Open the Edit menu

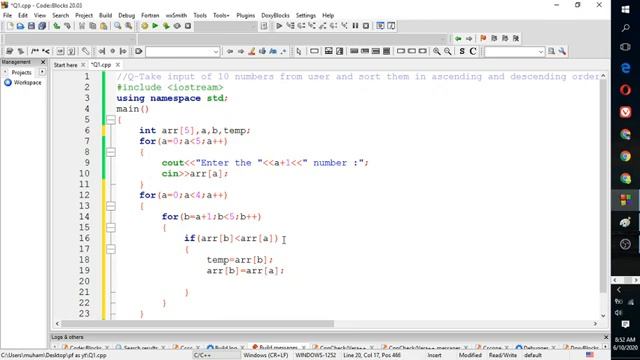tap(23, 16)
